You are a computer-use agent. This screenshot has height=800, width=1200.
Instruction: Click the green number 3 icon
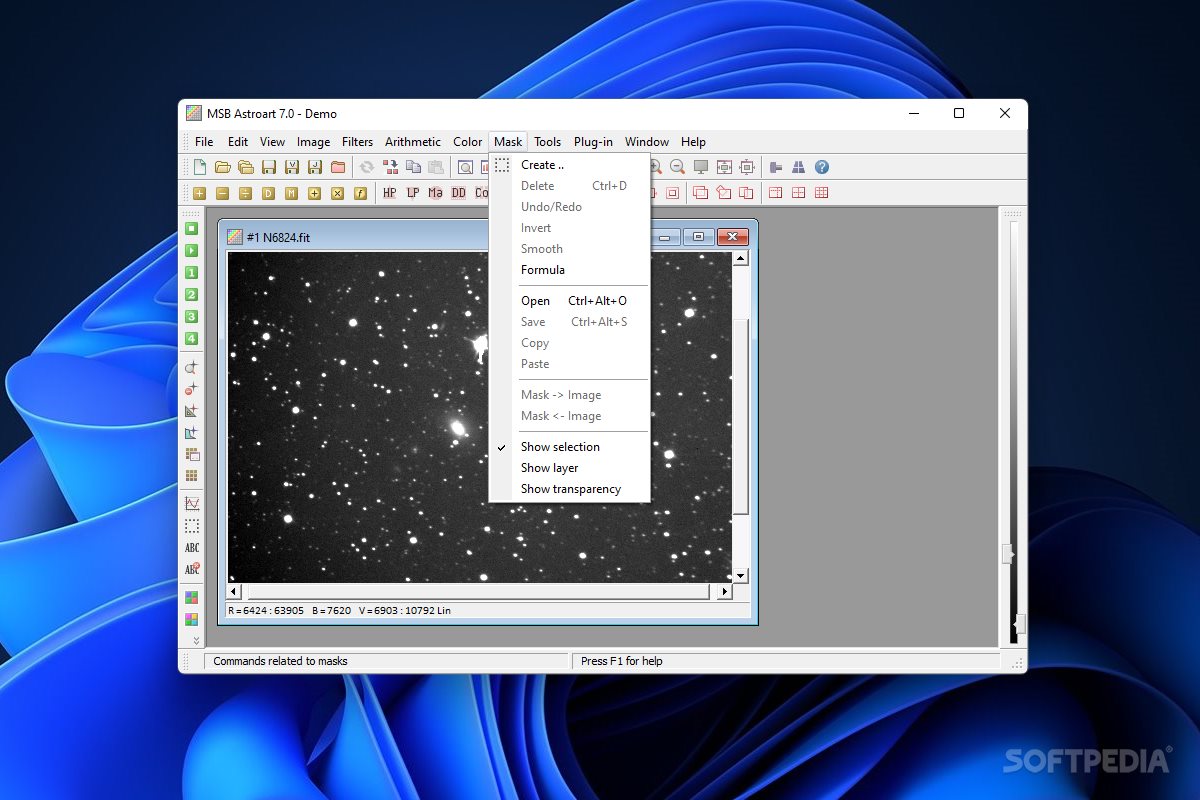[191, 316]
